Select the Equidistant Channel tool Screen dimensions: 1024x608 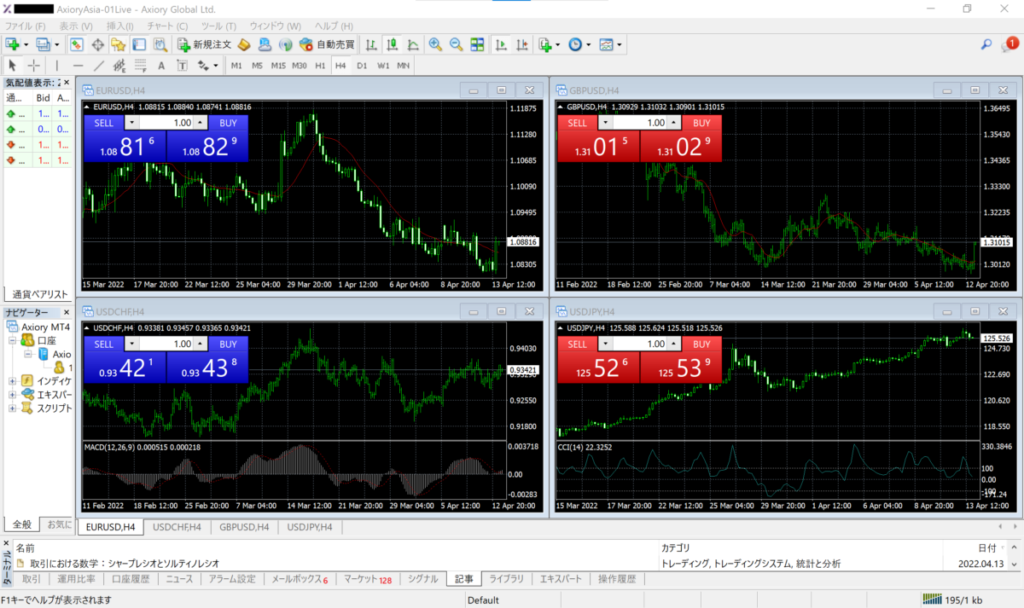coord(120,65)
